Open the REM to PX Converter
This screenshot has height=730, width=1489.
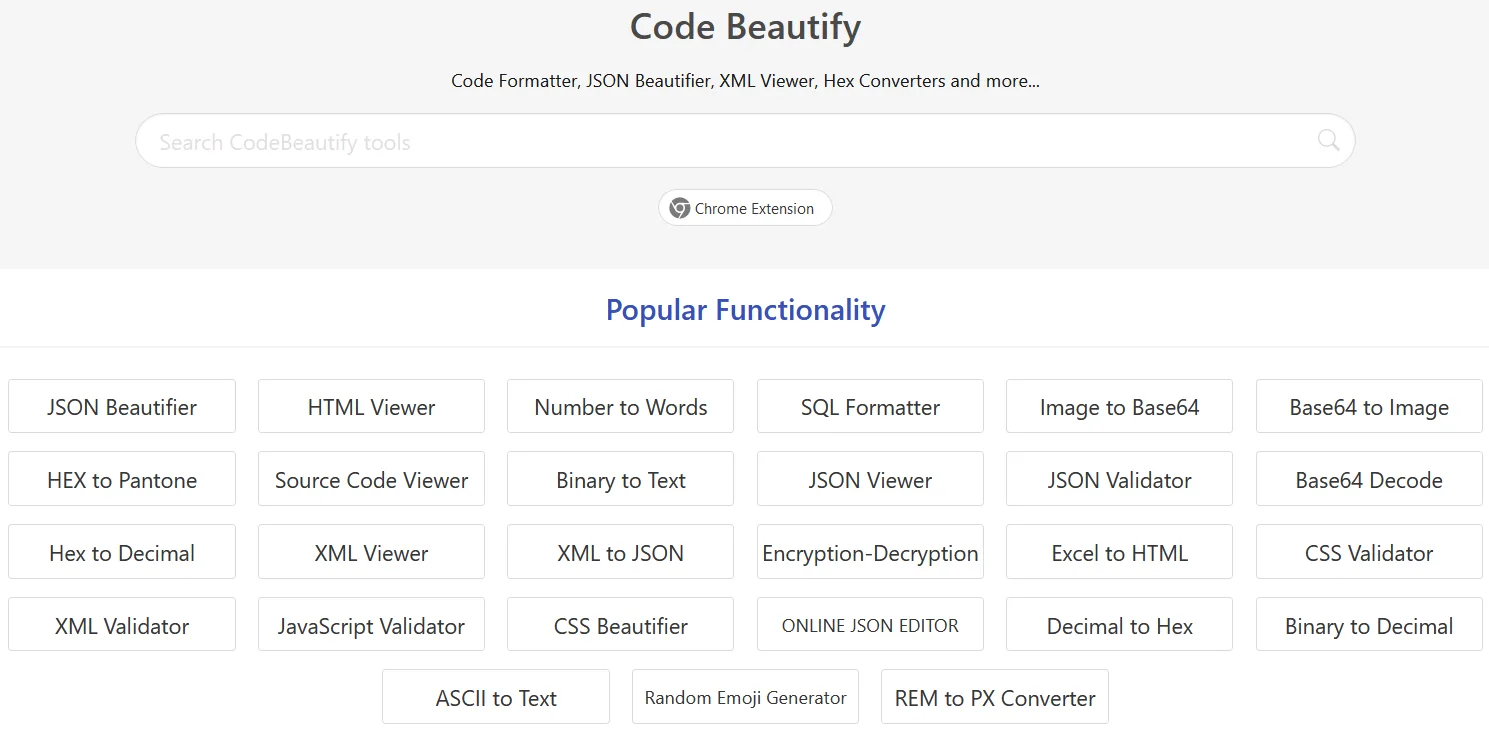[x=995, y=698]
